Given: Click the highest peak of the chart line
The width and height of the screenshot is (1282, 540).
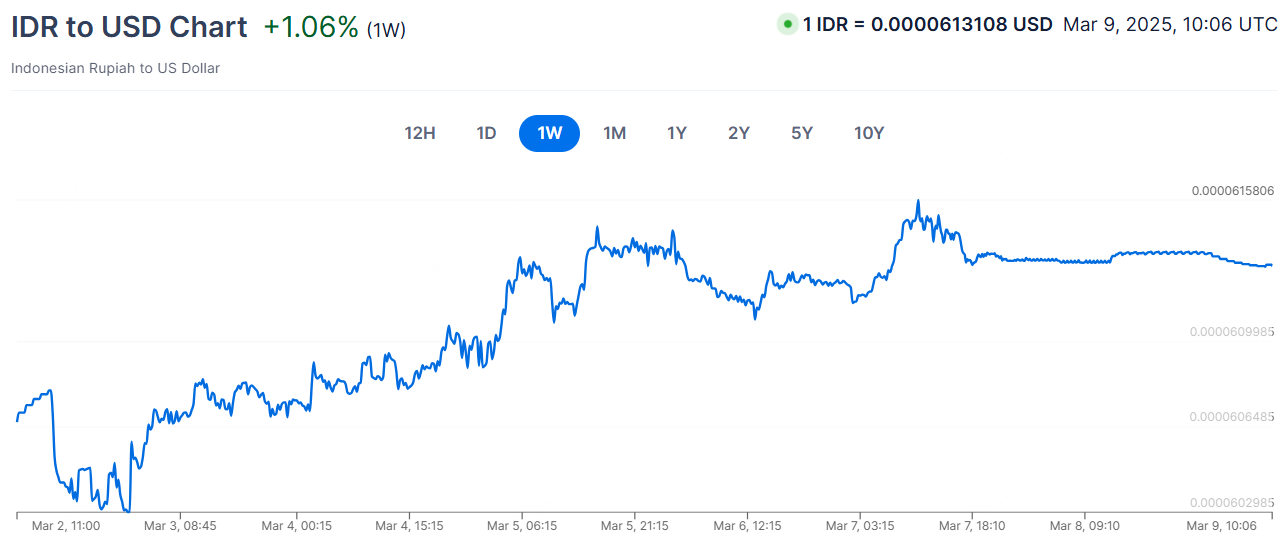Looking at the screenshot, I should click(x=917, y=201).
